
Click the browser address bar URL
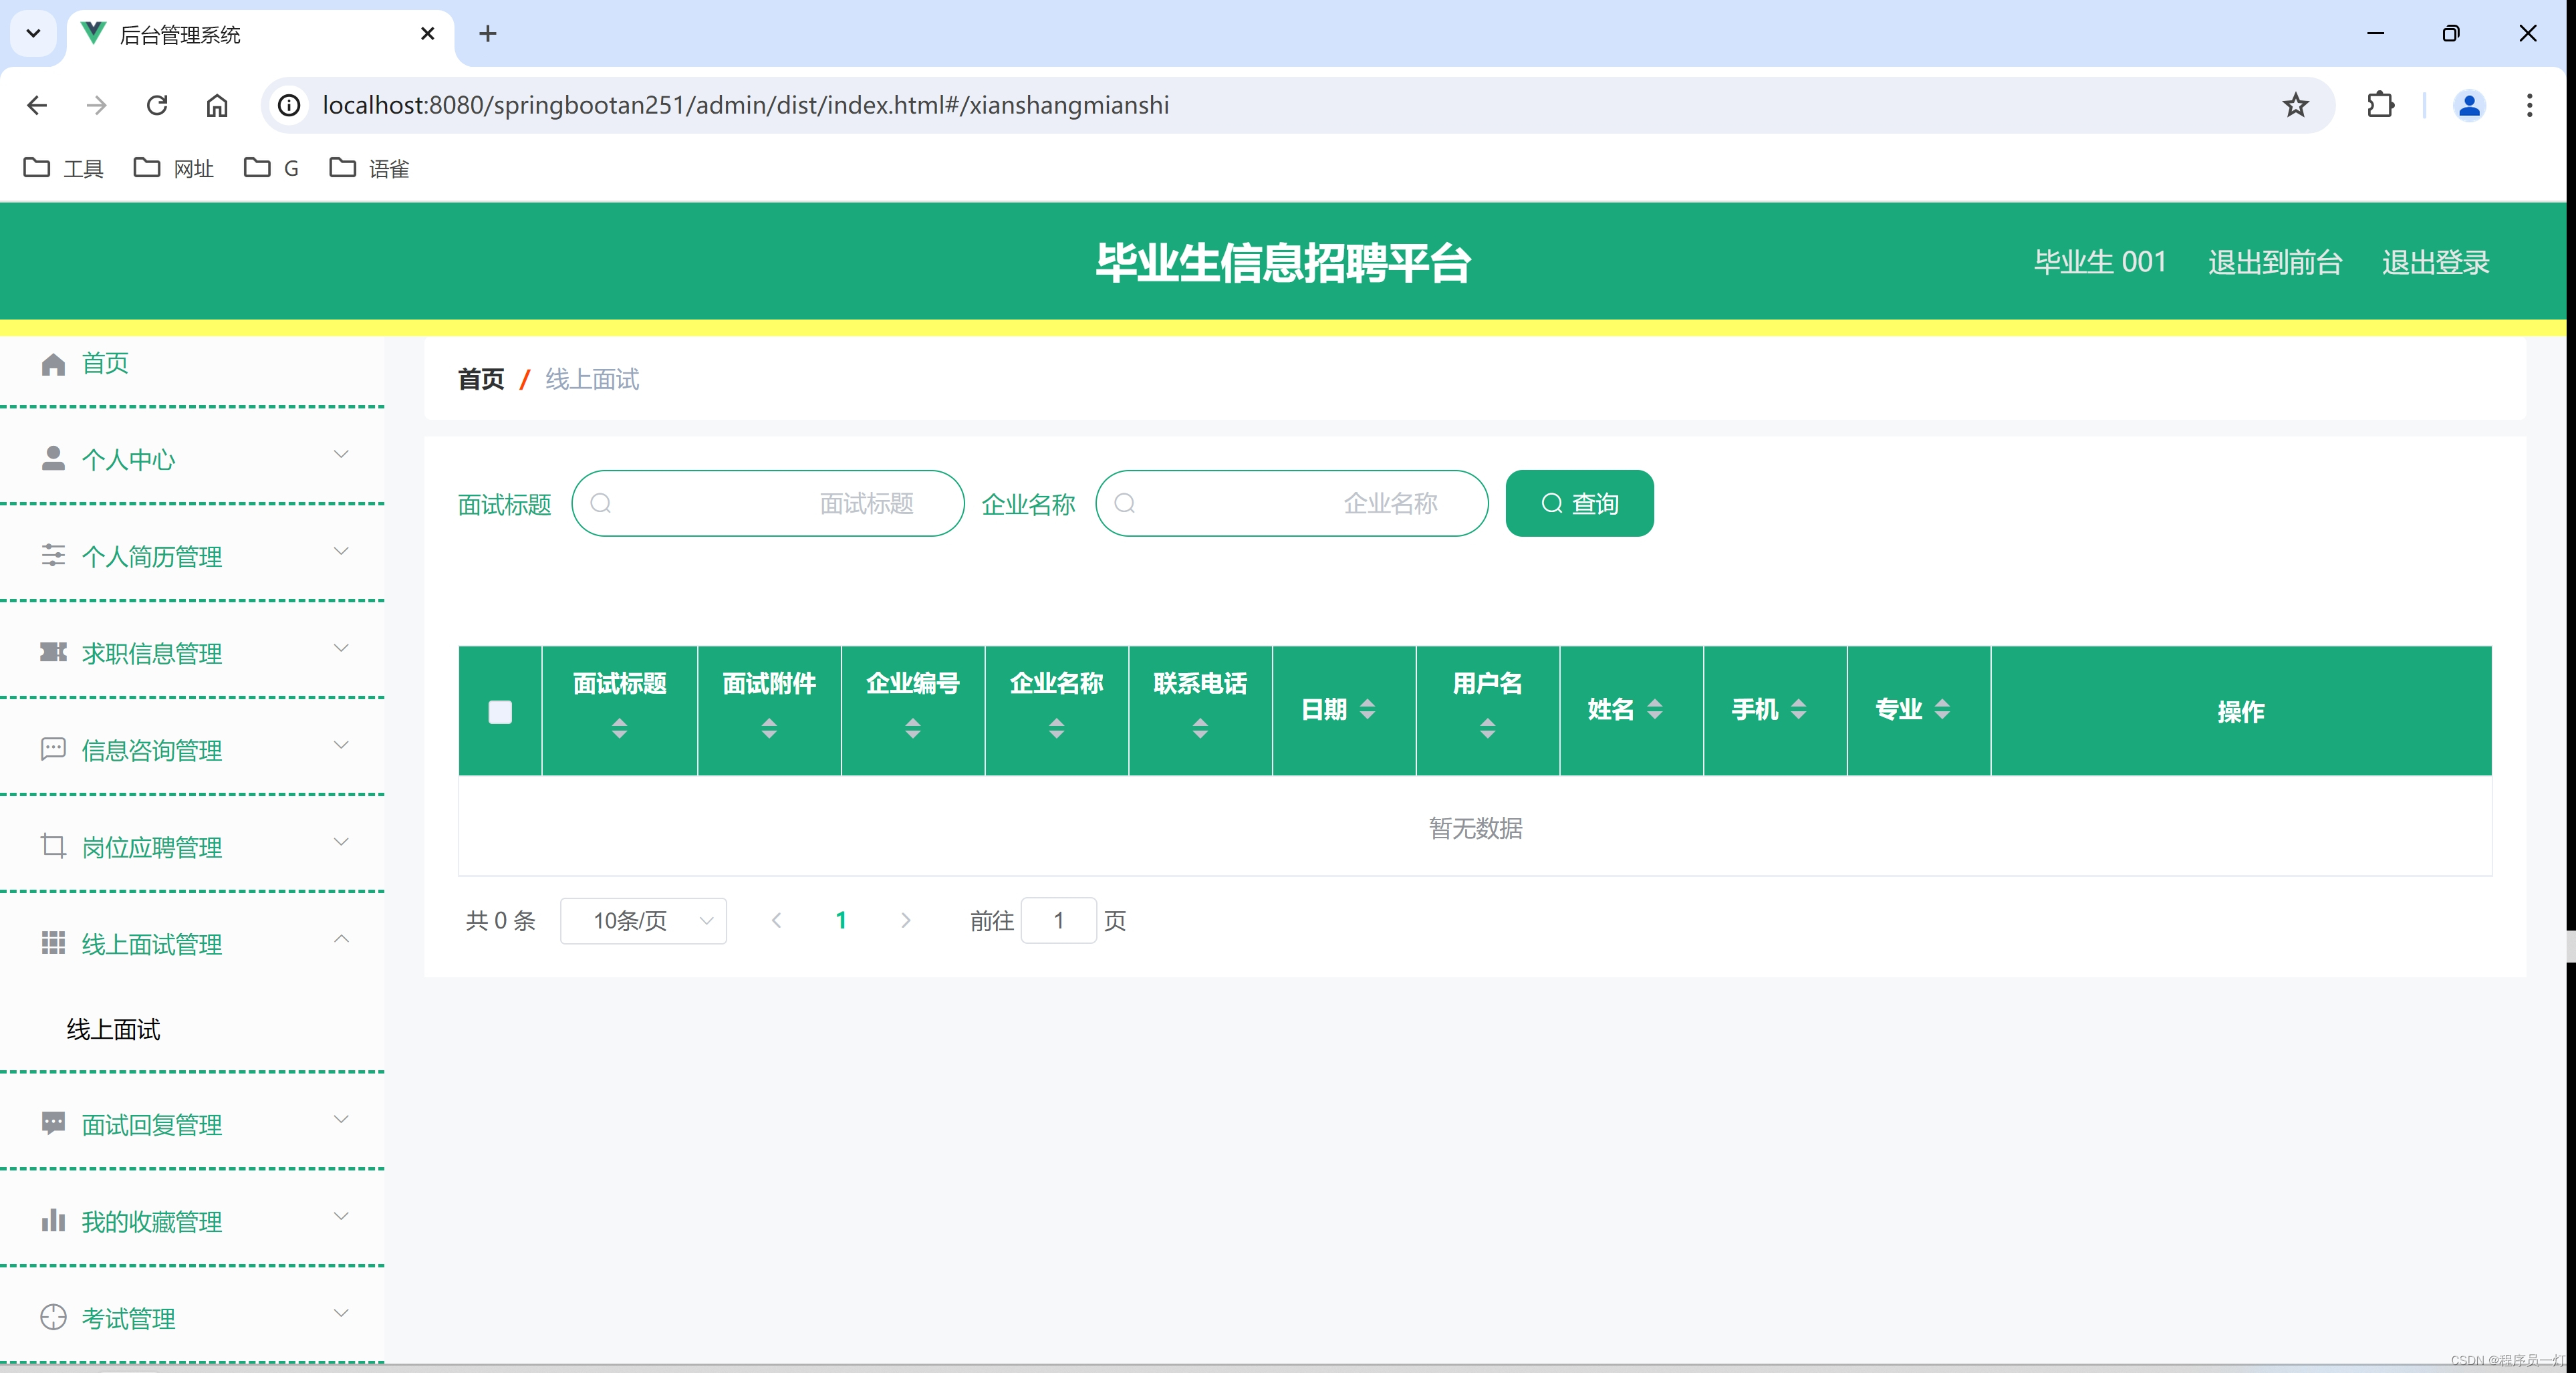[x=746, y=105]
